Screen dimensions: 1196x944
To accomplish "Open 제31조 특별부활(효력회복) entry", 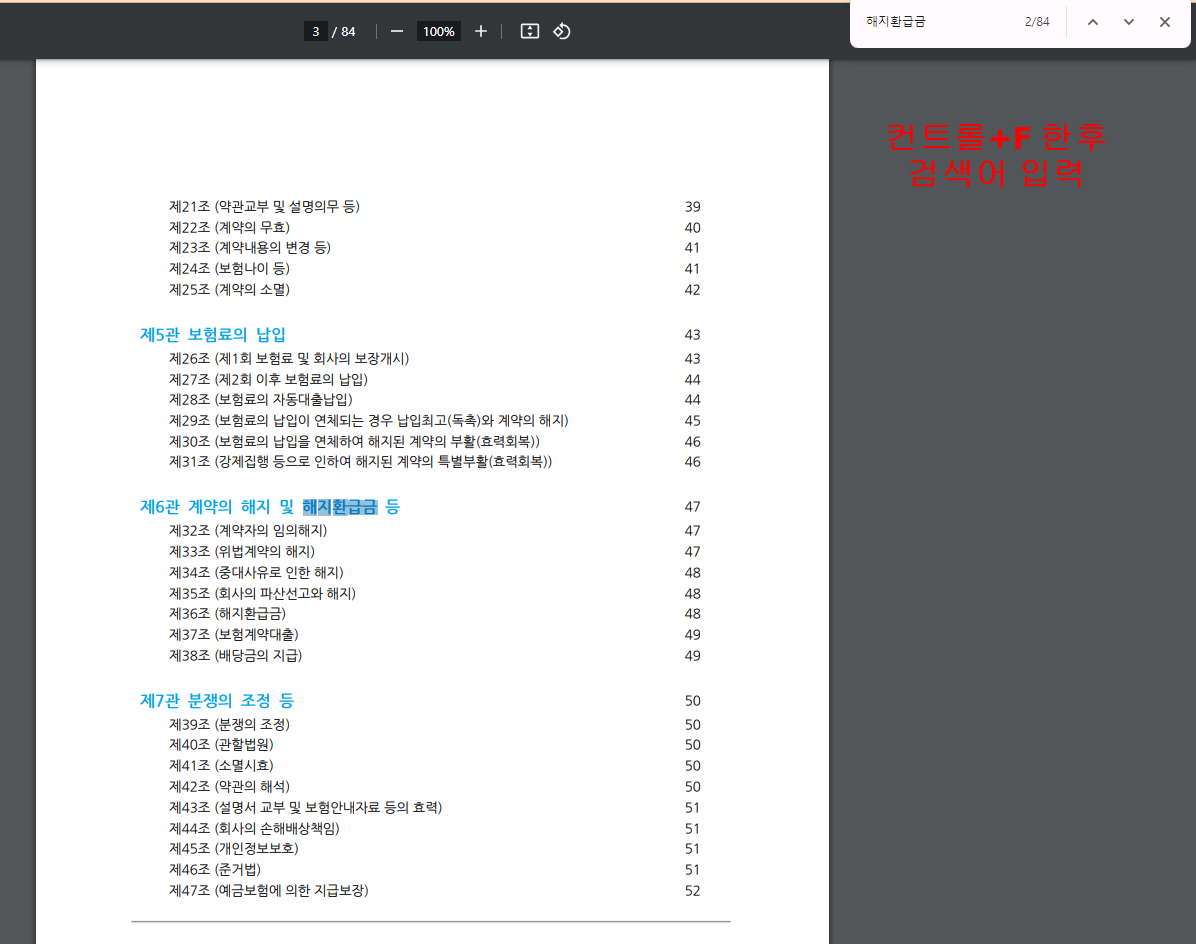I will pyautogui.click(x=360, y=461).
